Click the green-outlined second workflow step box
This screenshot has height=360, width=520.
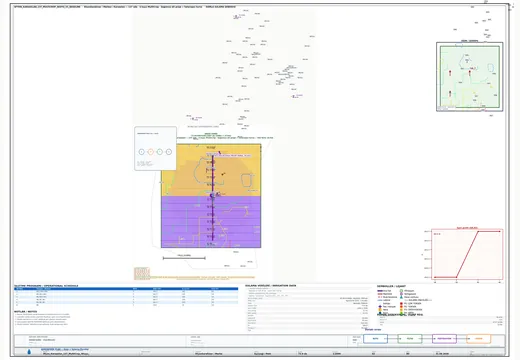point(410,339)
